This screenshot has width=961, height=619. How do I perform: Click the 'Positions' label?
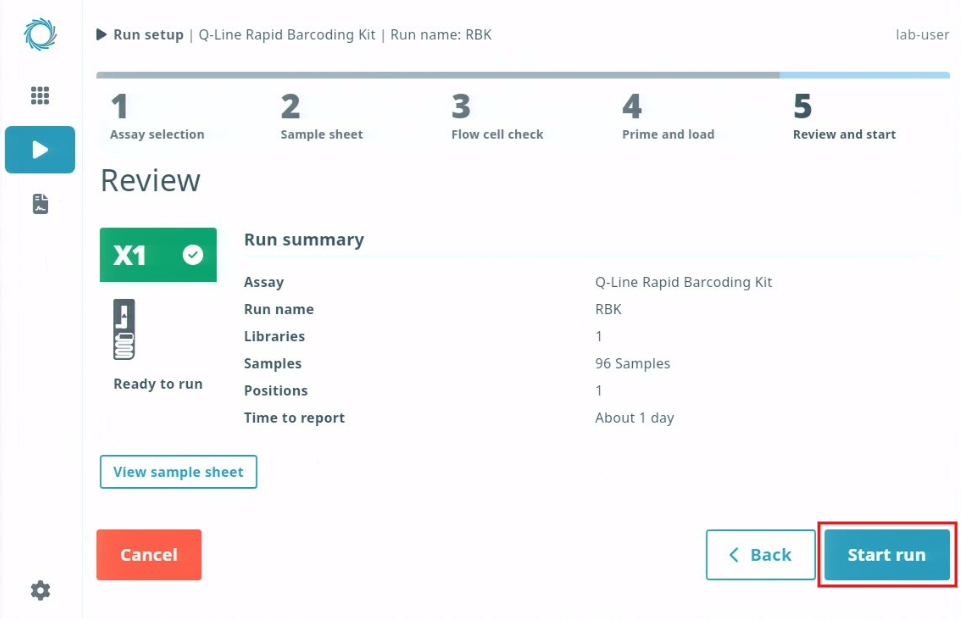click(276, 390)
